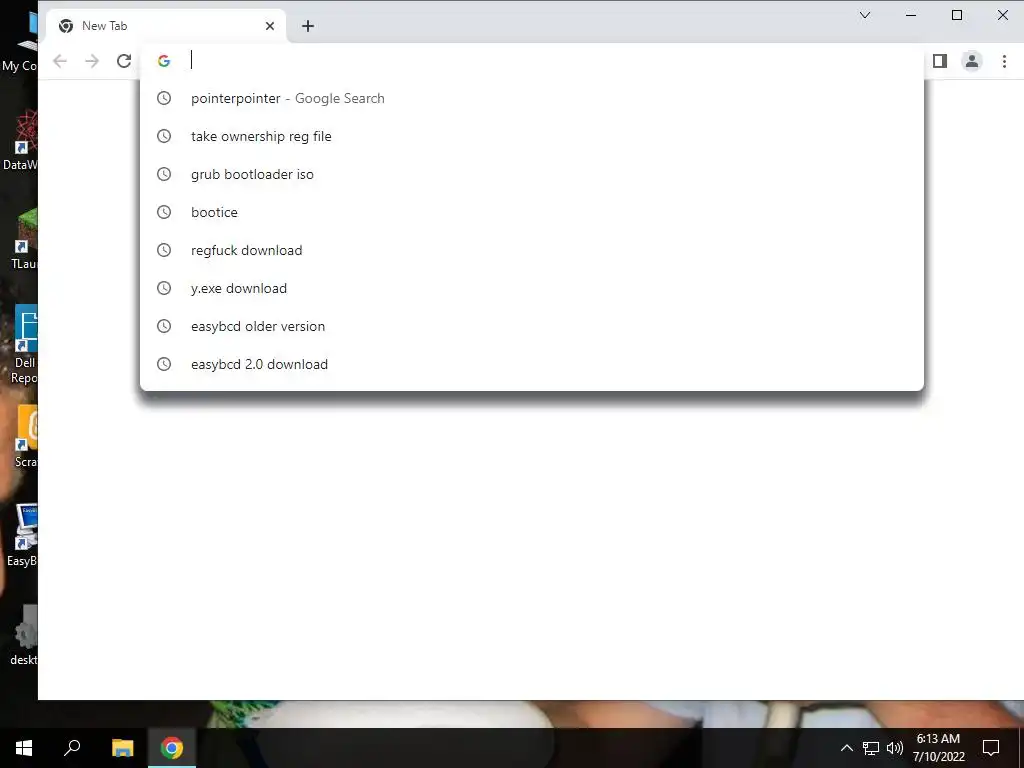Select 'pointerpointer - Google Search' suggestion
This screenshot has height=768, width=1024.
click(532, 99)
